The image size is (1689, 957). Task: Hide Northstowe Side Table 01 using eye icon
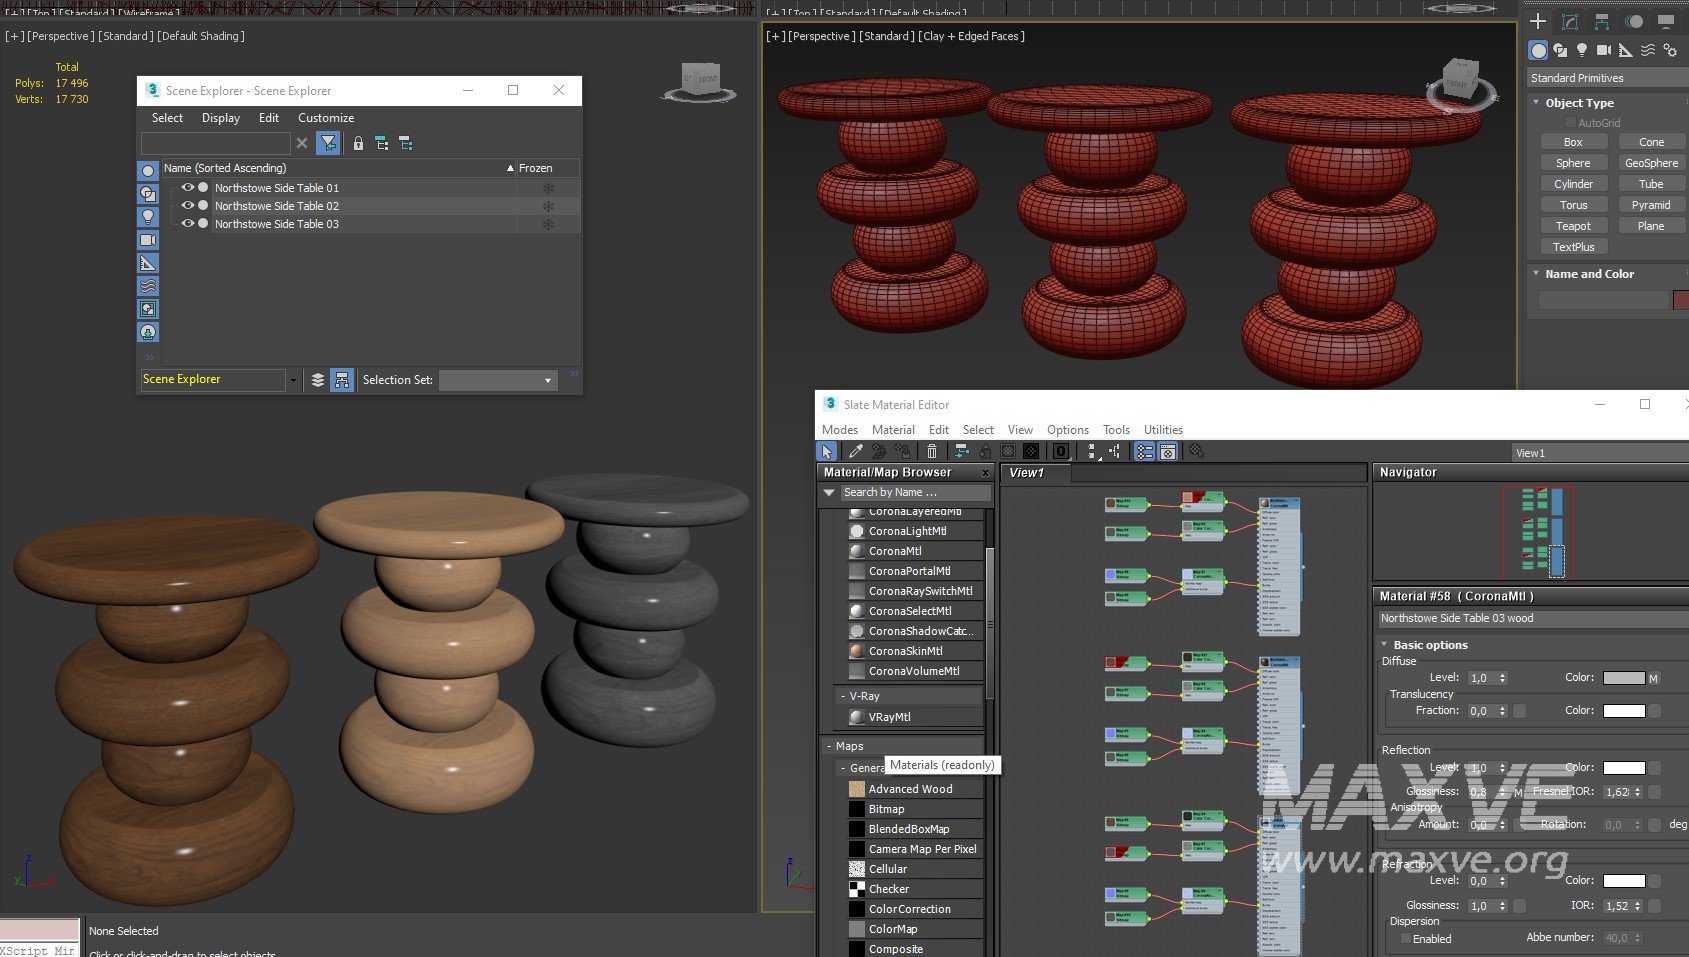pos(187,187)
